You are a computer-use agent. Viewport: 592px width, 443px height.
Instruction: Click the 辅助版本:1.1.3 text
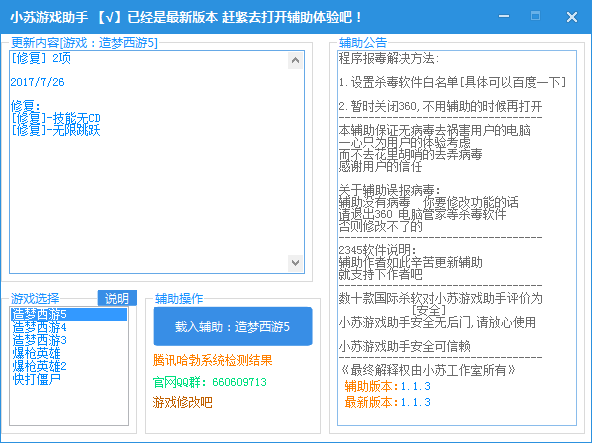coord(387,386)
